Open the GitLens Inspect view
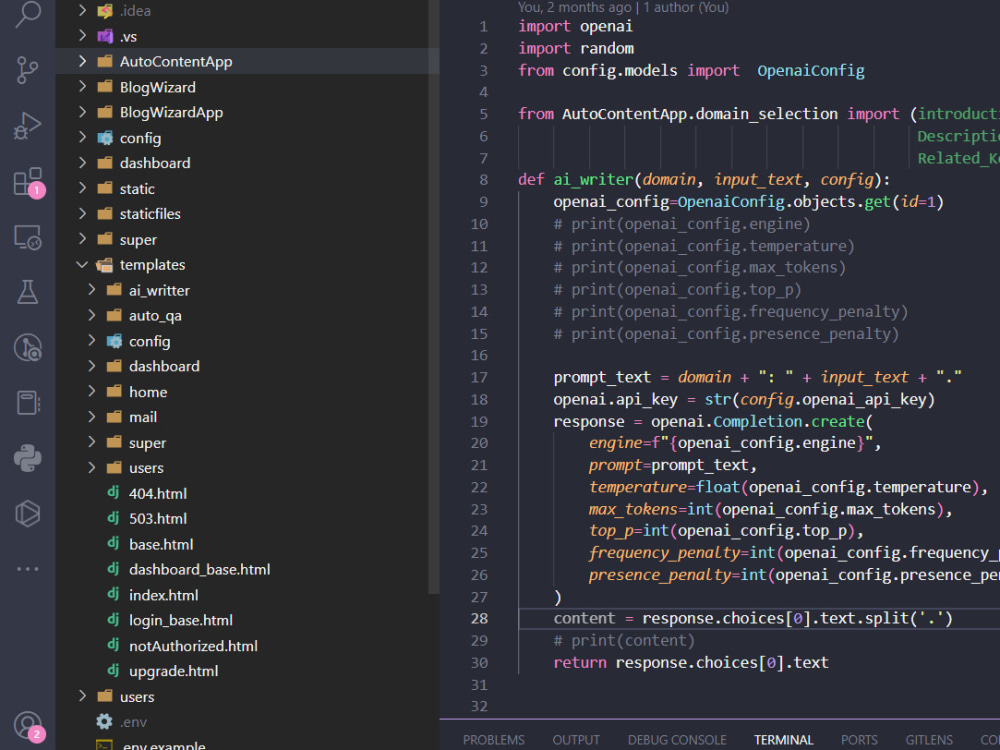Screen dimensions: 1000x750 click(x=27, y=348)
